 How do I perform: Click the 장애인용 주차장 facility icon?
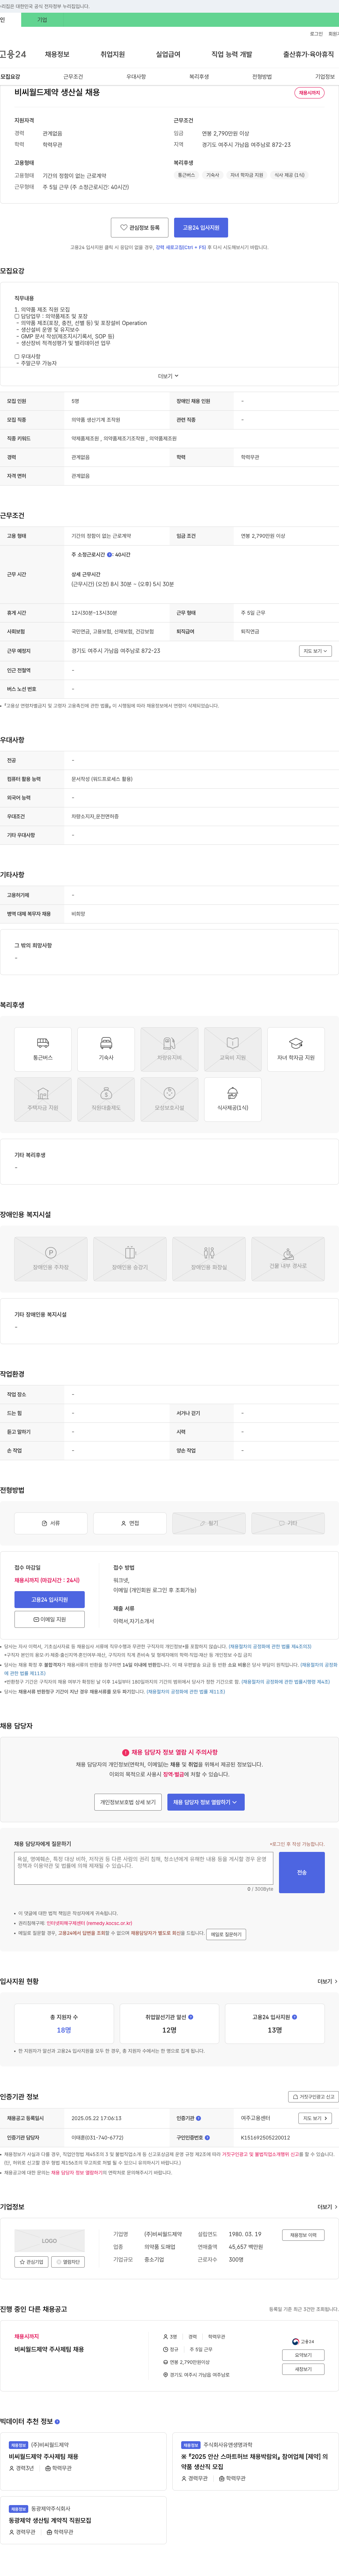(51, 1259)
